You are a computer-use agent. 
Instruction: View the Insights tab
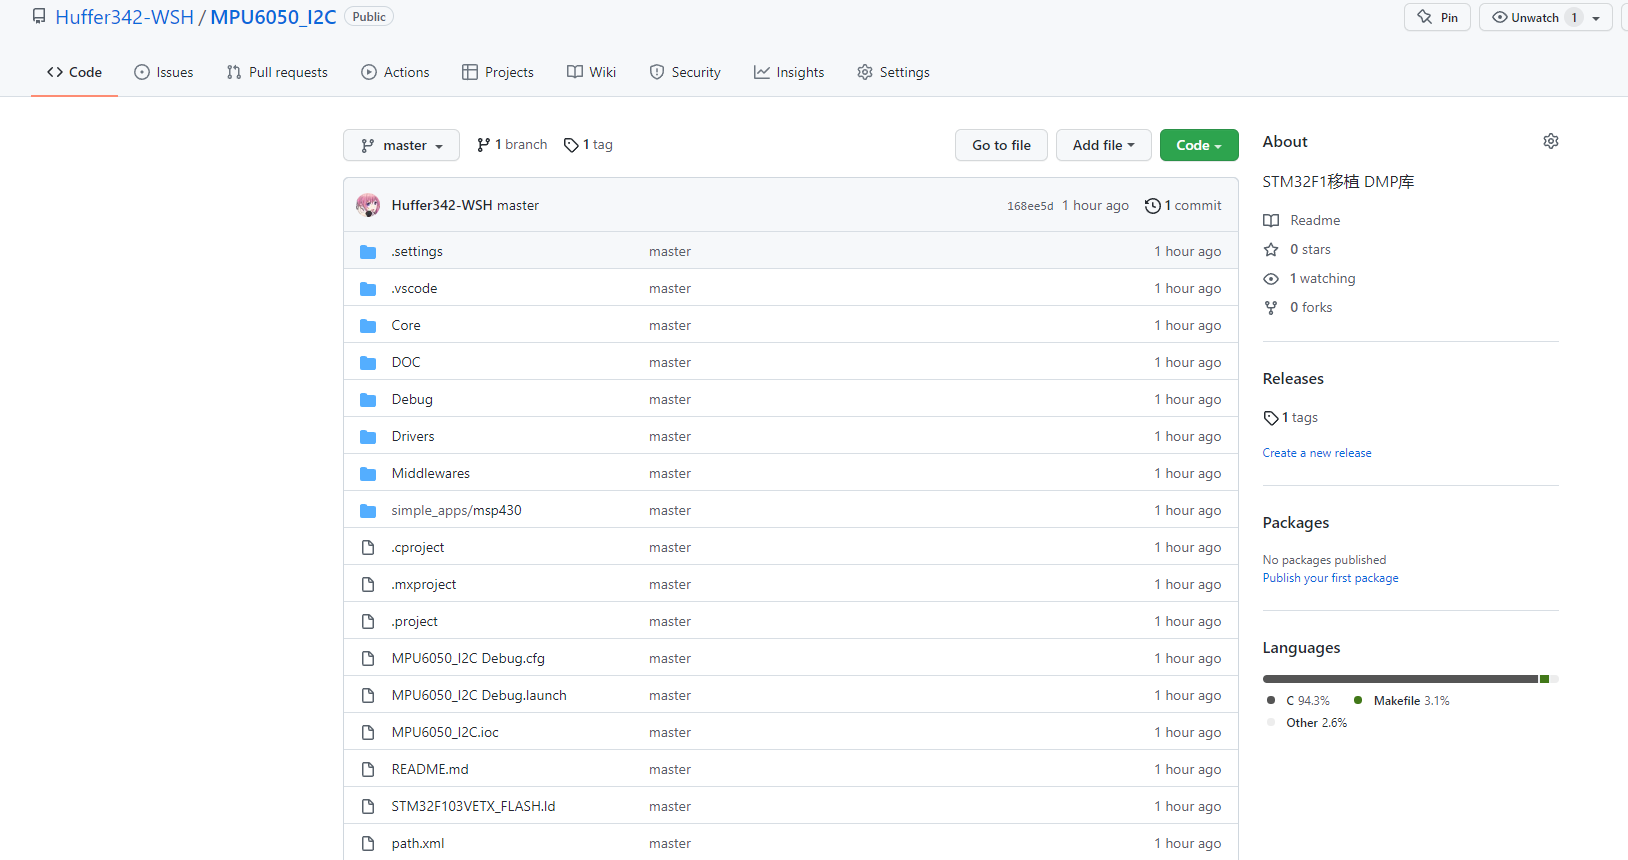click(789, 72)
